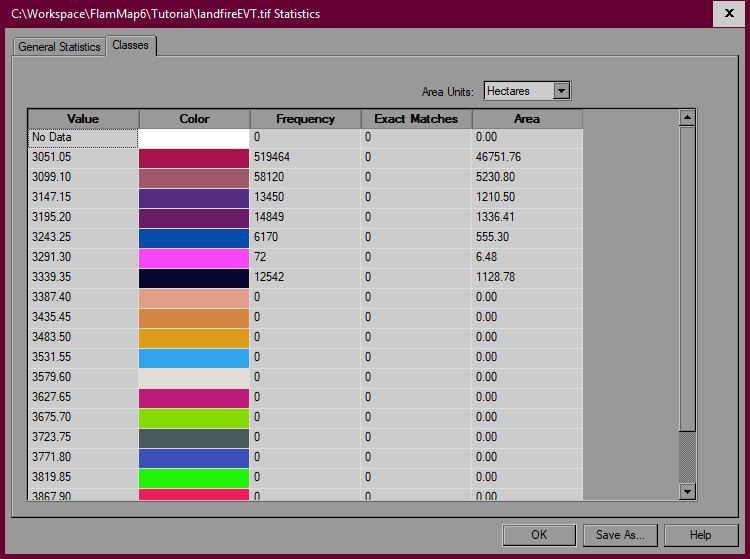Pick the pink swatch for 3627.65
The image size is (750, 559).
pos(194,398)
